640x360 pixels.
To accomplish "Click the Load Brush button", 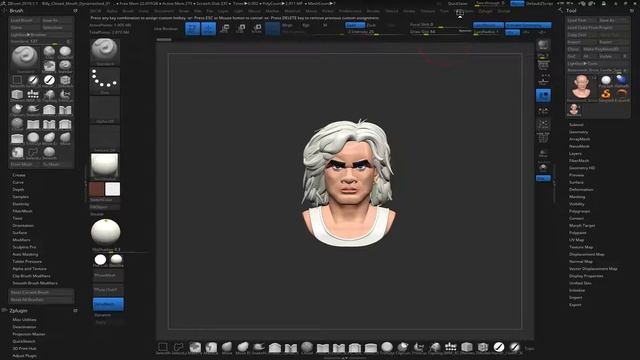I will [x=24, y=20].
